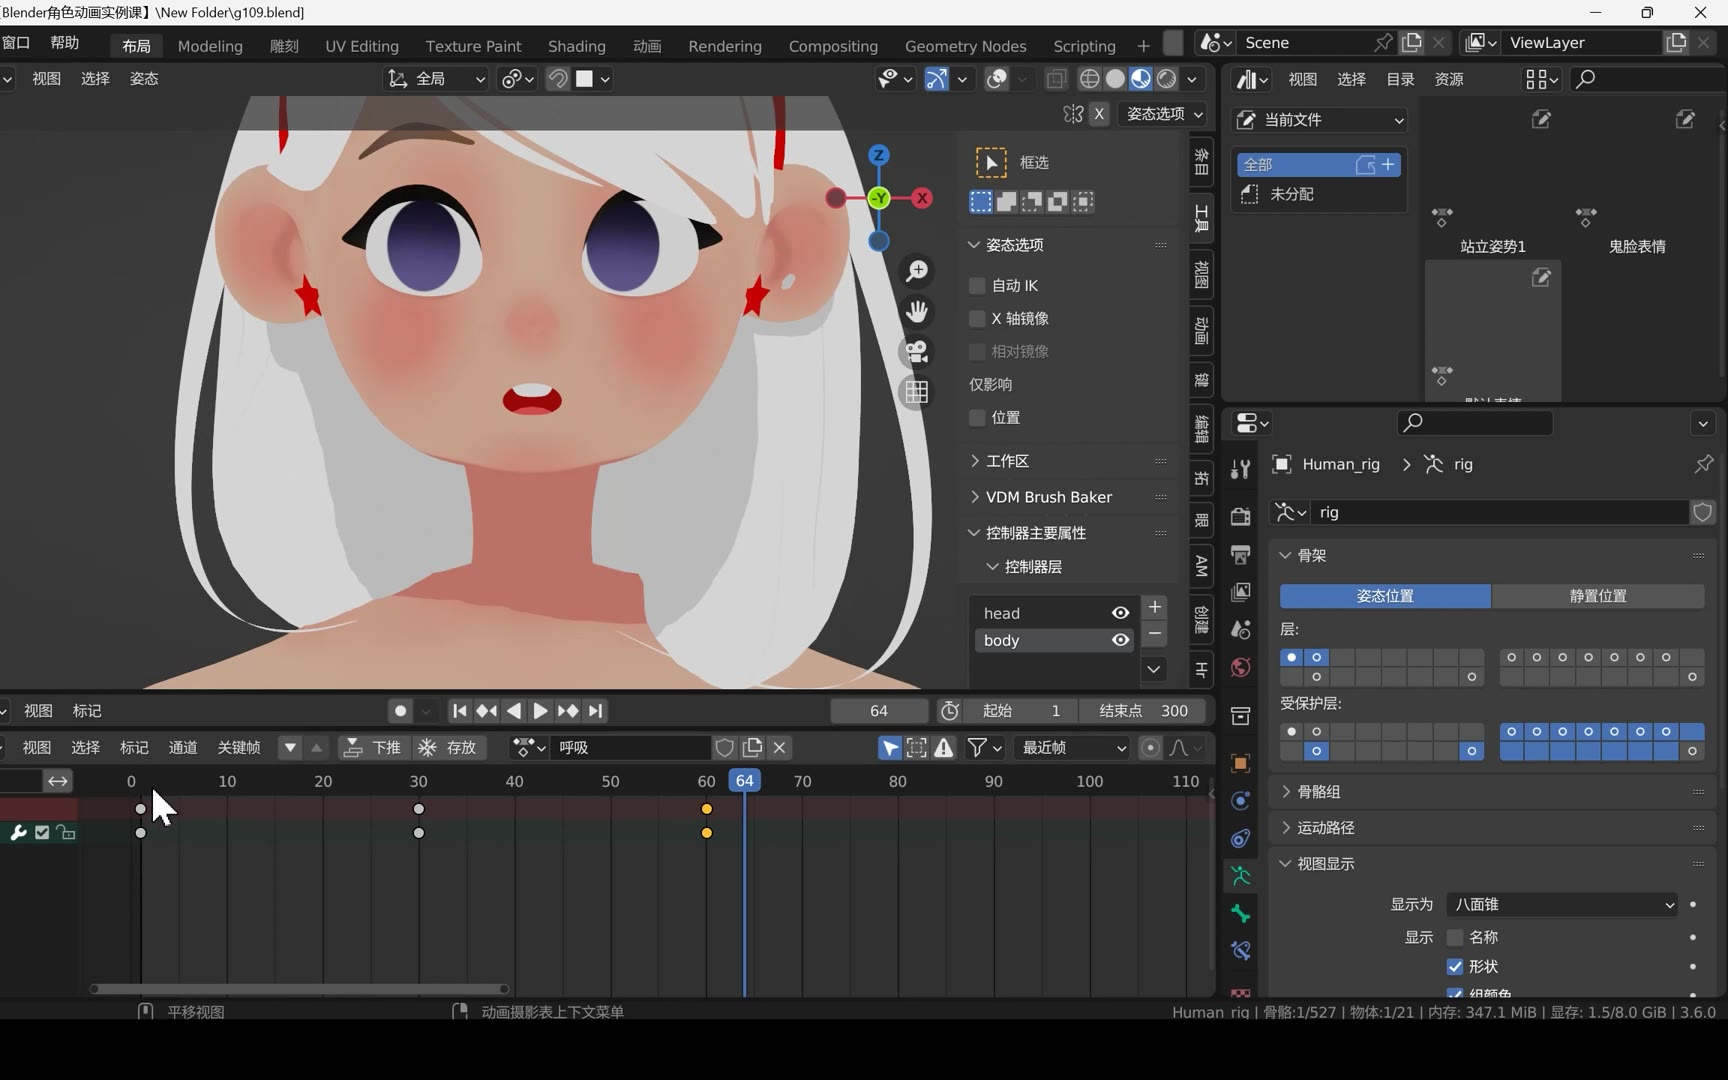
Task: Unlink the 呼吸 action with the X
Action: (x=780, y=747)
